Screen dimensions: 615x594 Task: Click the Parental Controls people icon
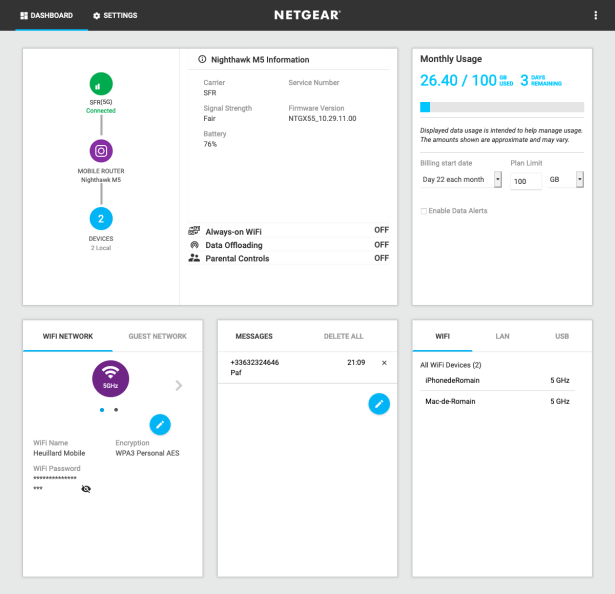(194, 258)
